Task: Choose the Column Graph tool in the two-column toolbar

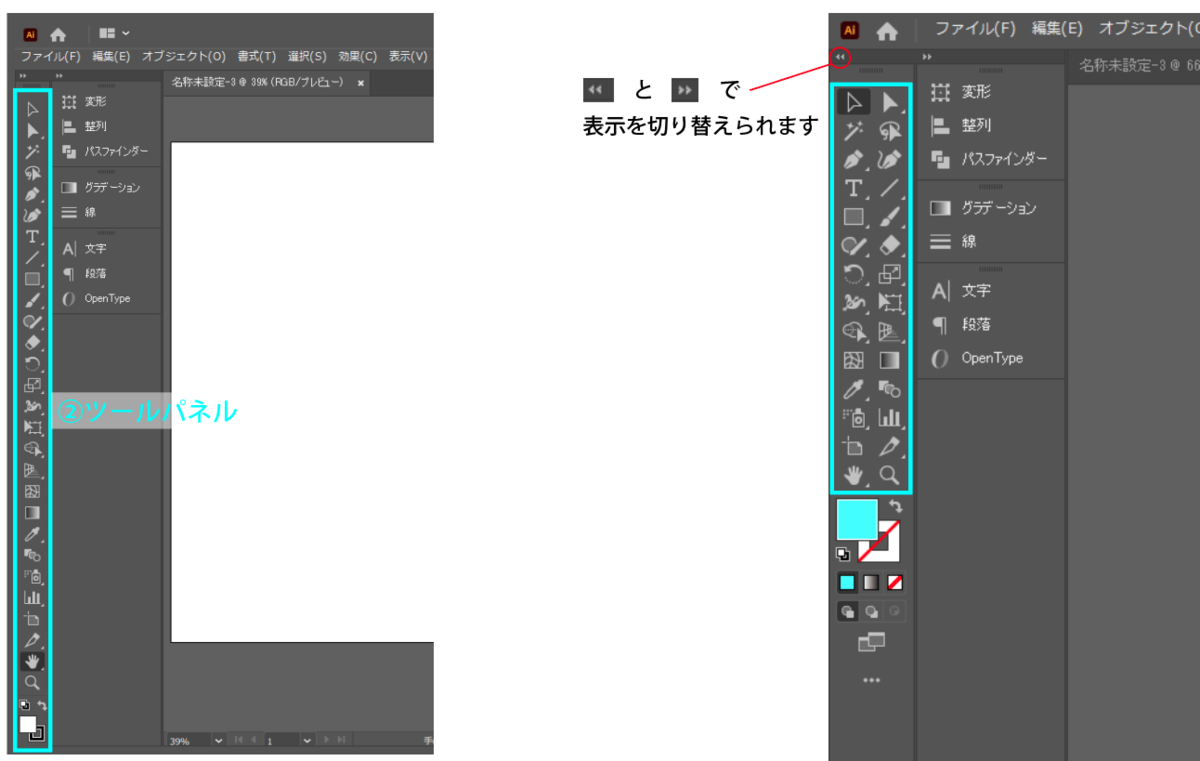Action: 890,418
